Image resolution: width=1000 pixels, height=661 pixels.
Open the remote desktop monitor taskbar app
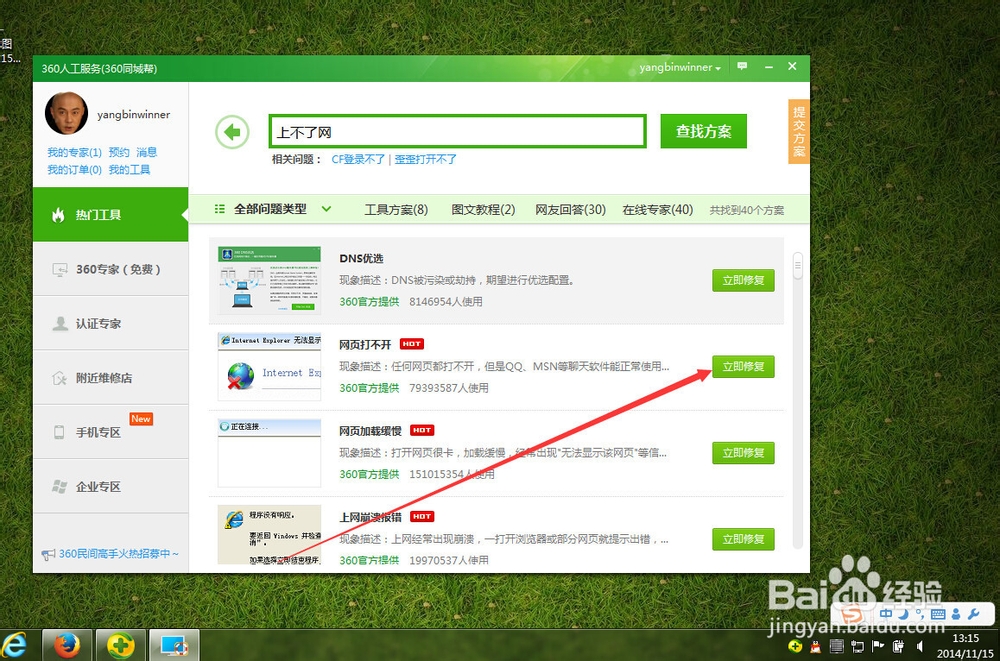pos(174,645)
